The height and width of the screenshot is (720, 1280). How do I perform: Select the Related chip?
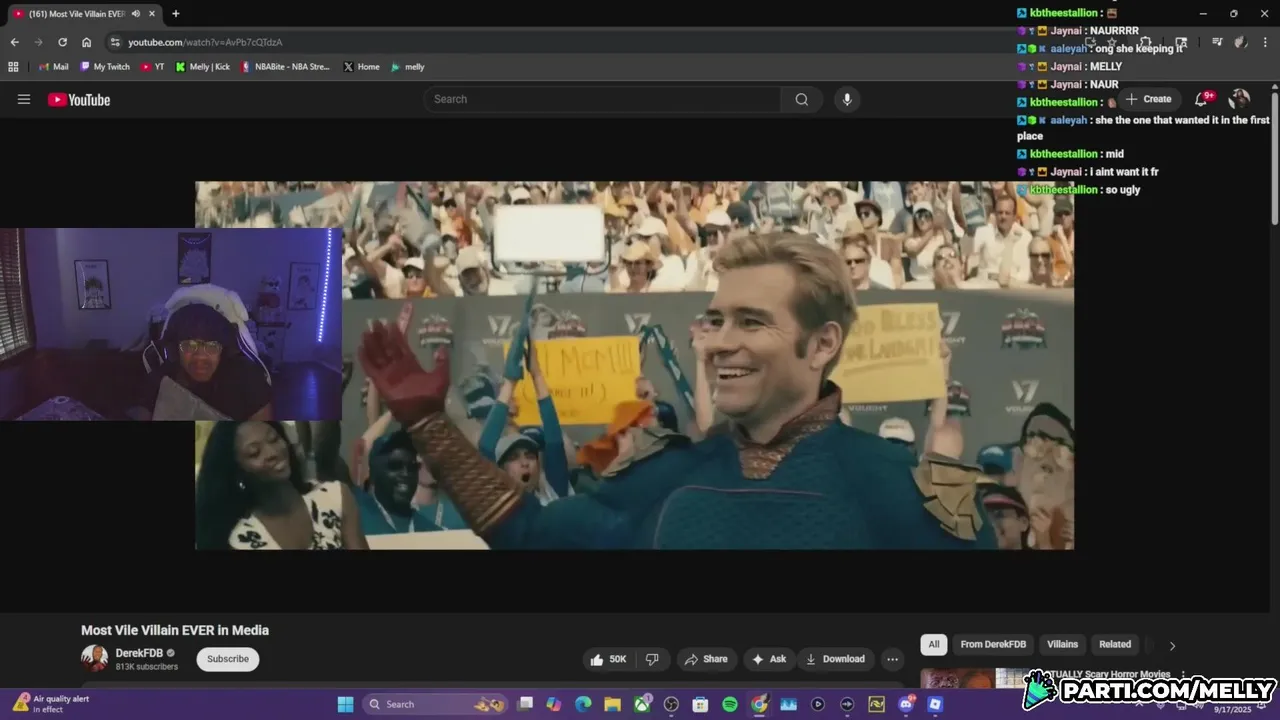(x=1115, y=645)
